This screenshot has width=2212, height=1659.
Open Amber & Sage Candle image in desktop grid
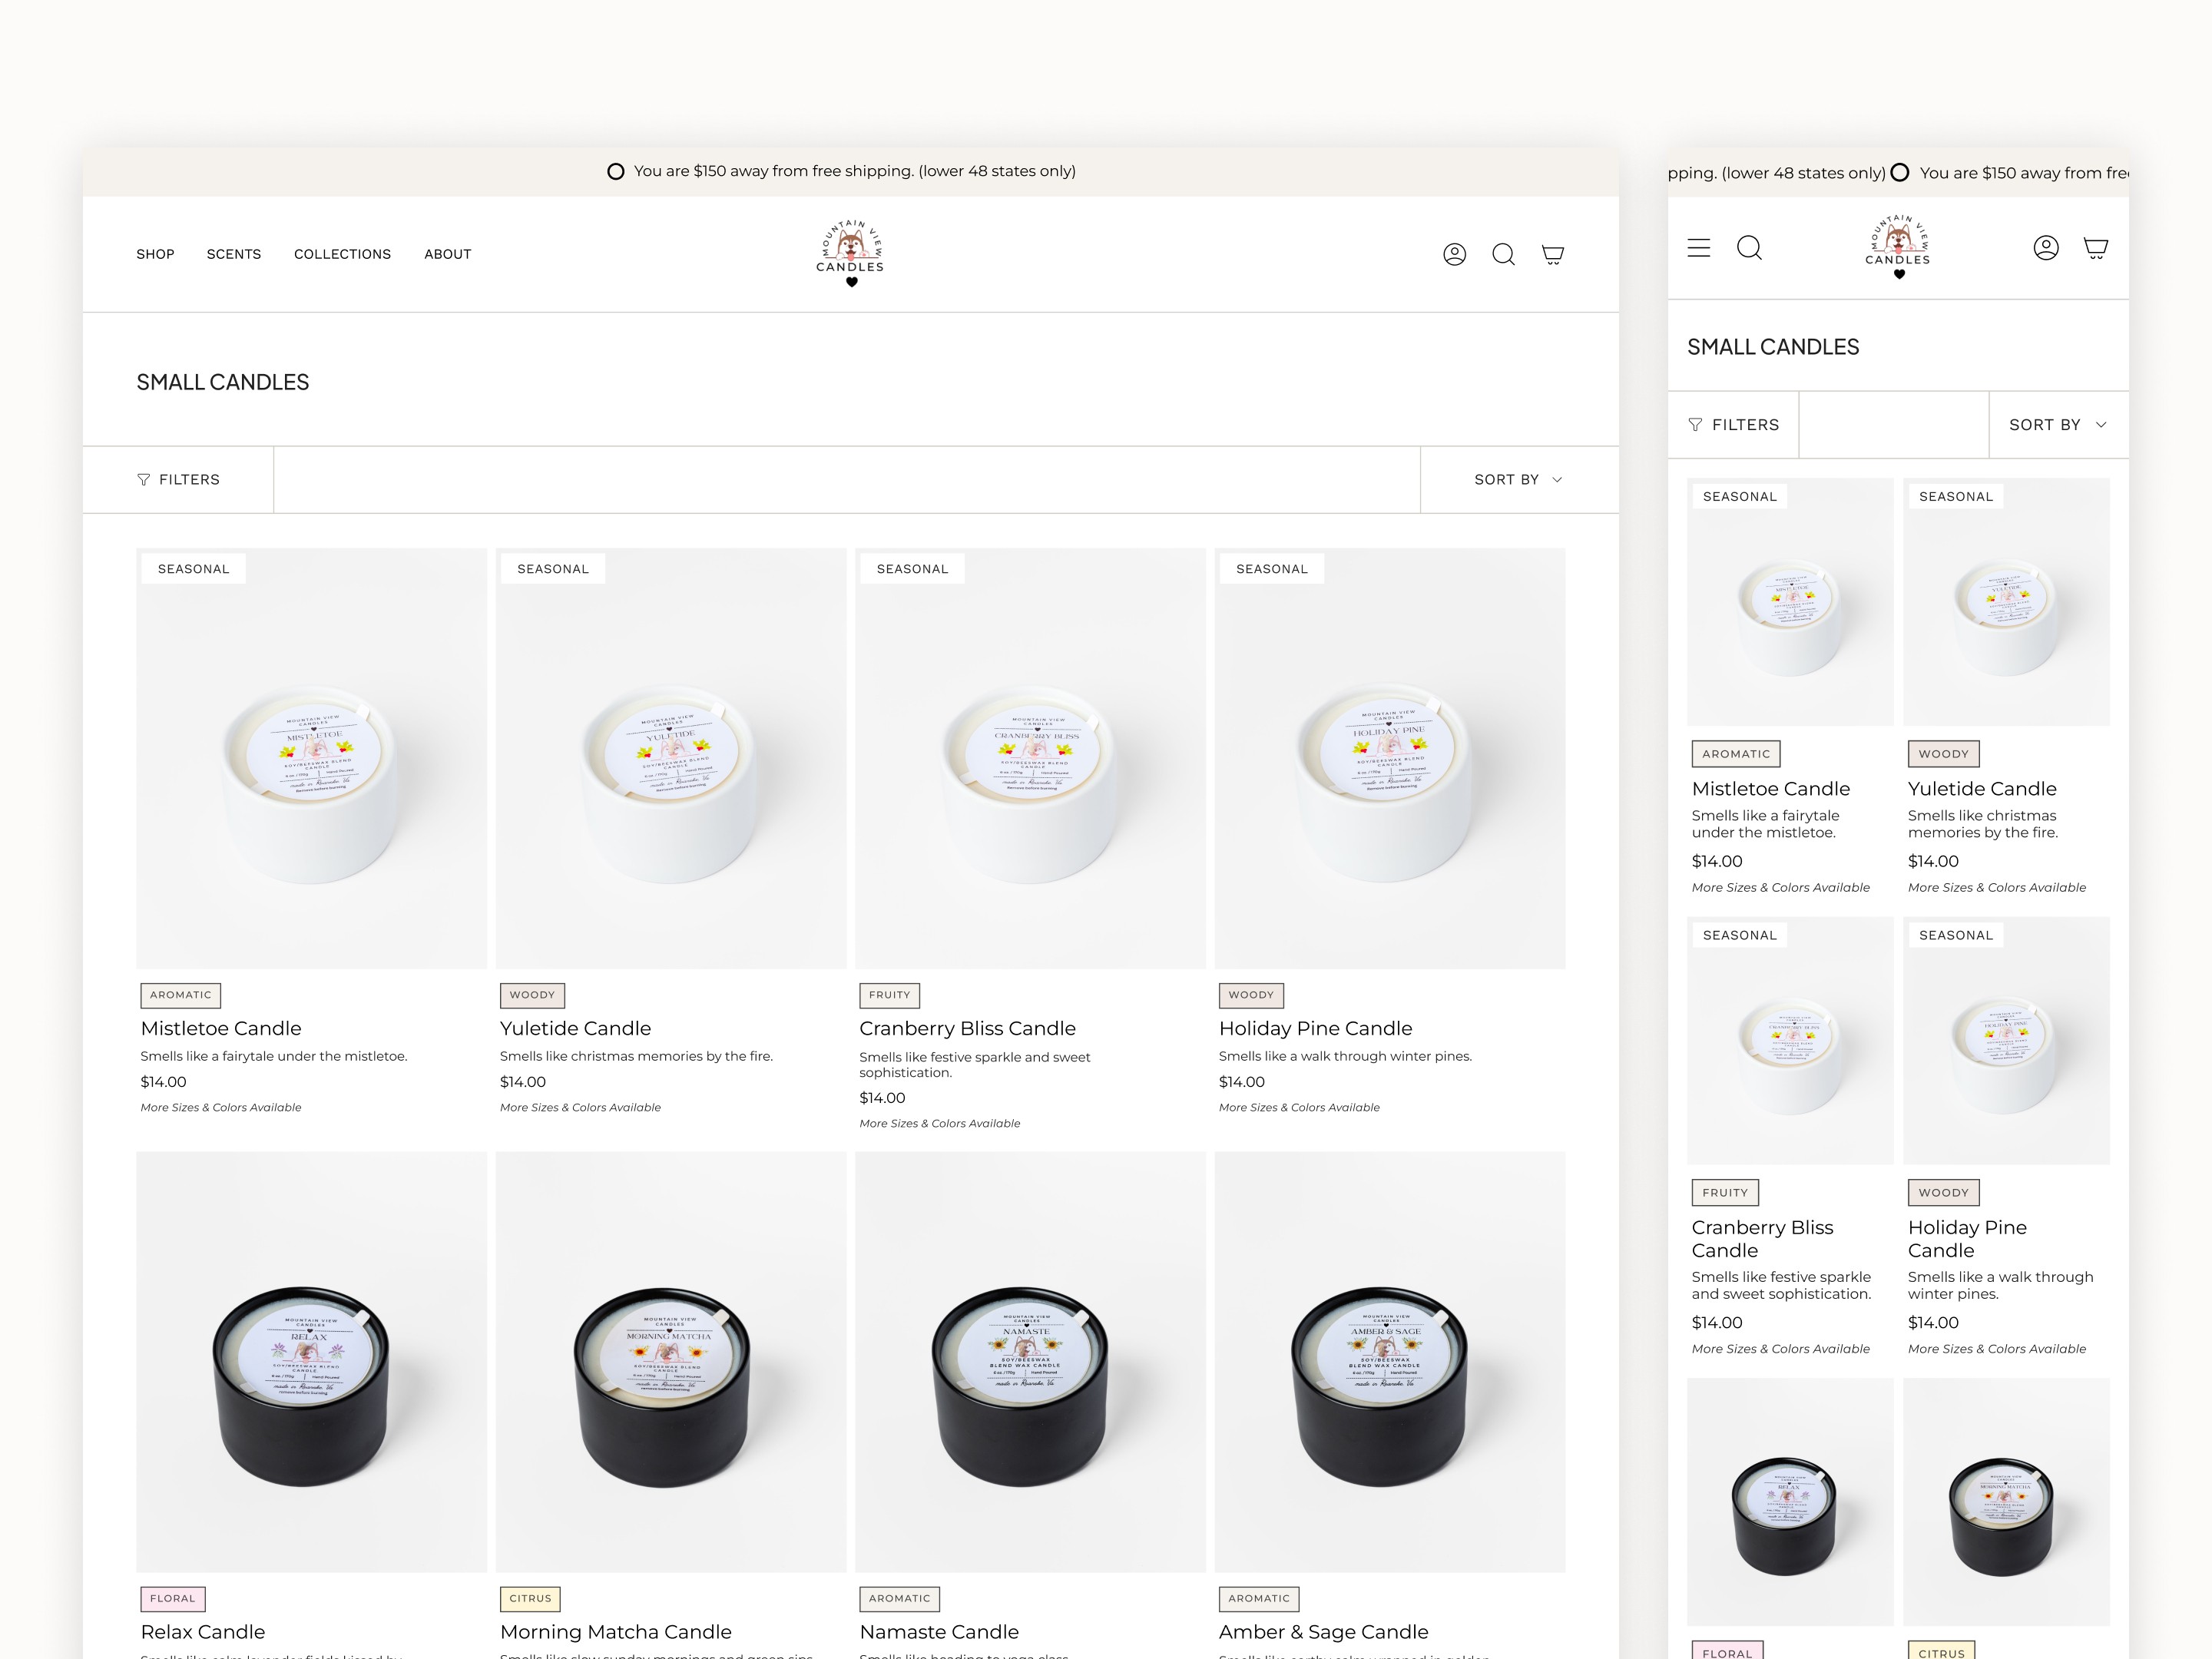[1390, 1362]
